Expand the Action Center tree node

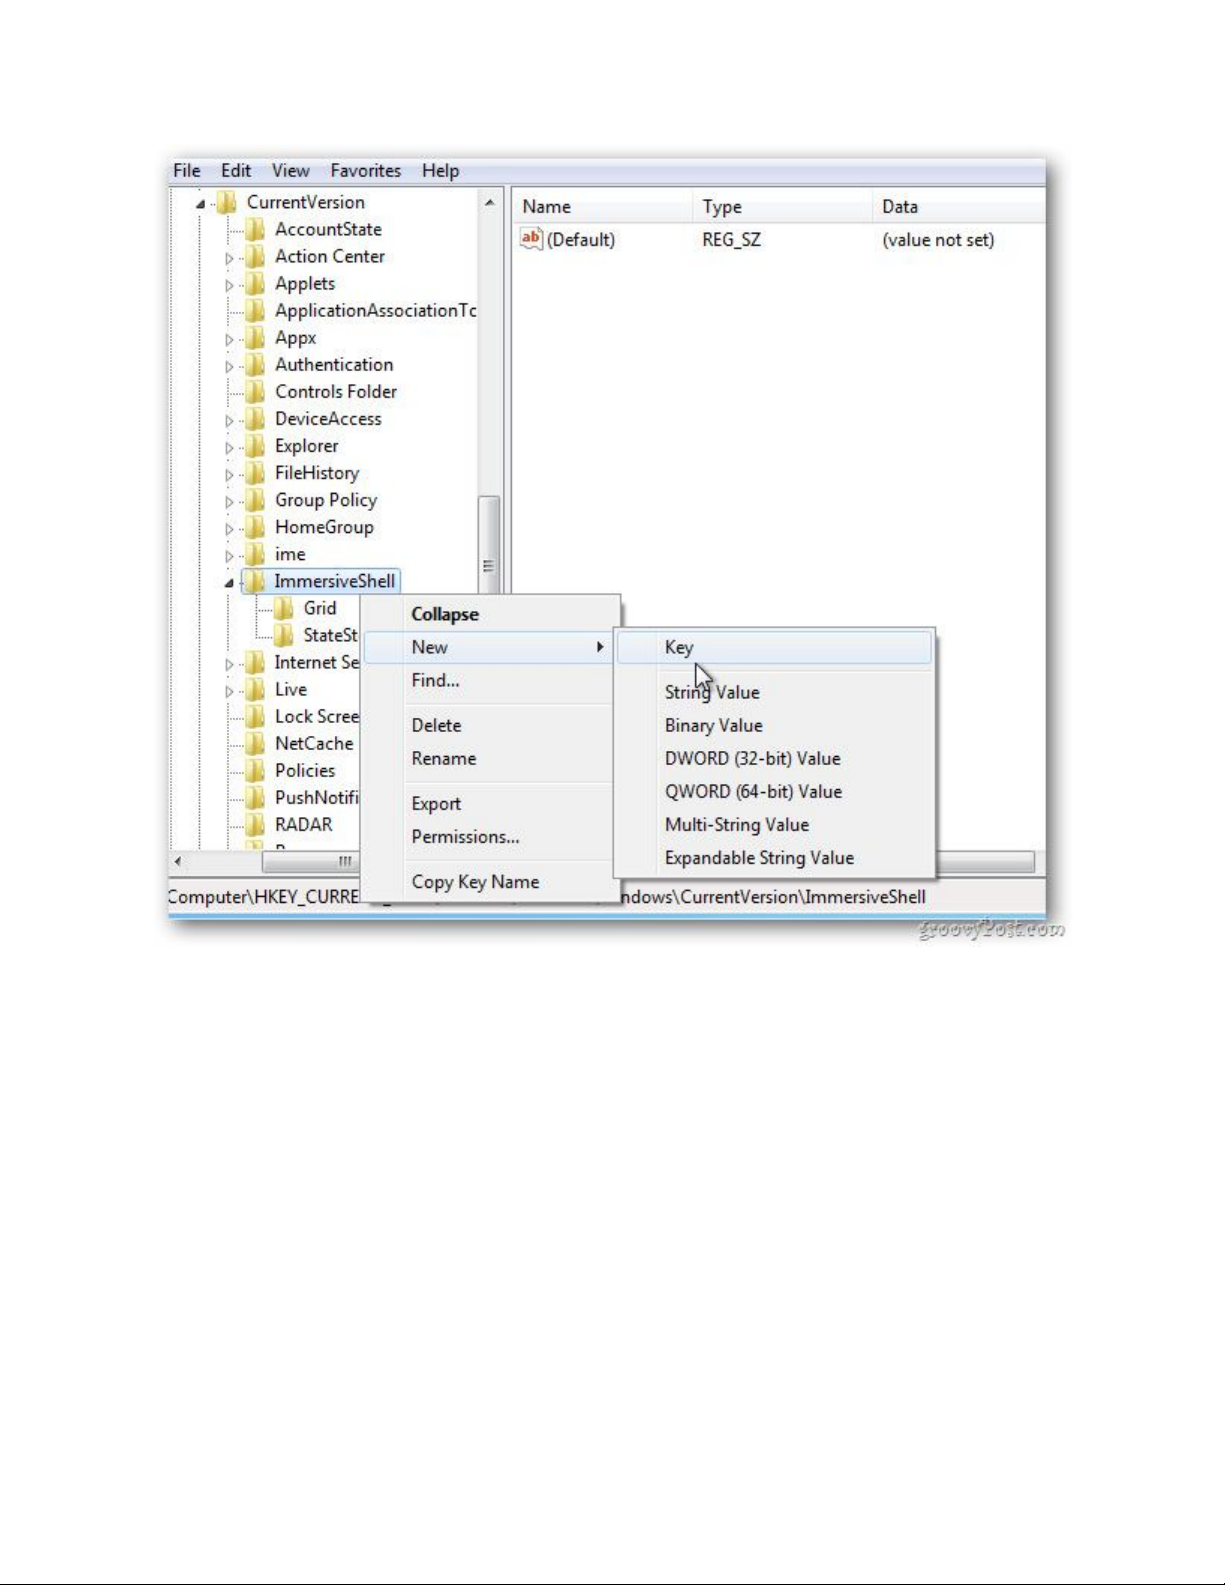click(229, 258)
